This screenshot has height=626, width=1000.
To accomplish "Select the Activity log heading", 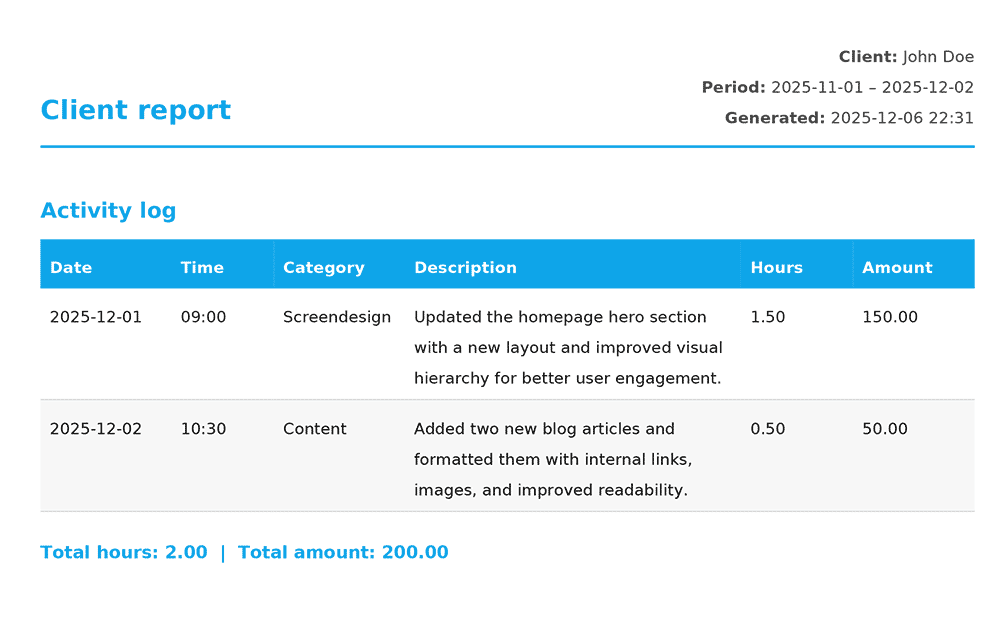I will coord(108,210).
